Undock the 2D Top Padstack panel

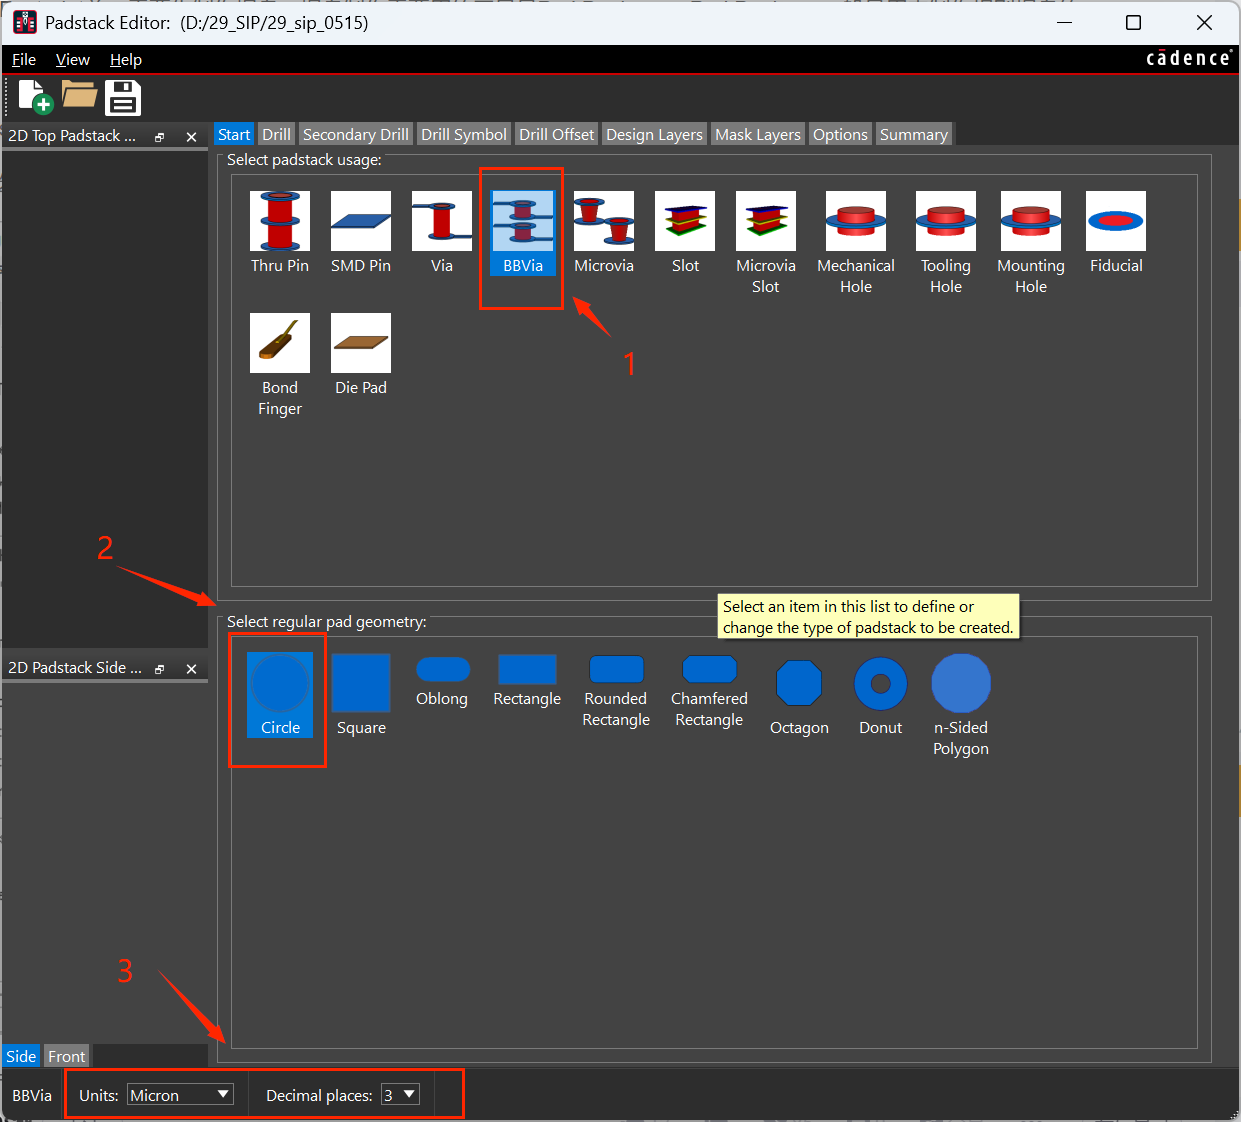pos(160,137)
